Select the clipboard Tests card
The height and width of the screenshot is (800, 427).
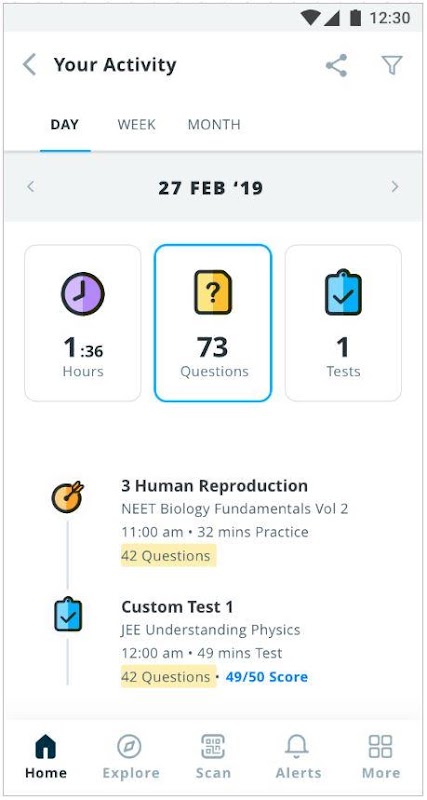click(343, 323)
